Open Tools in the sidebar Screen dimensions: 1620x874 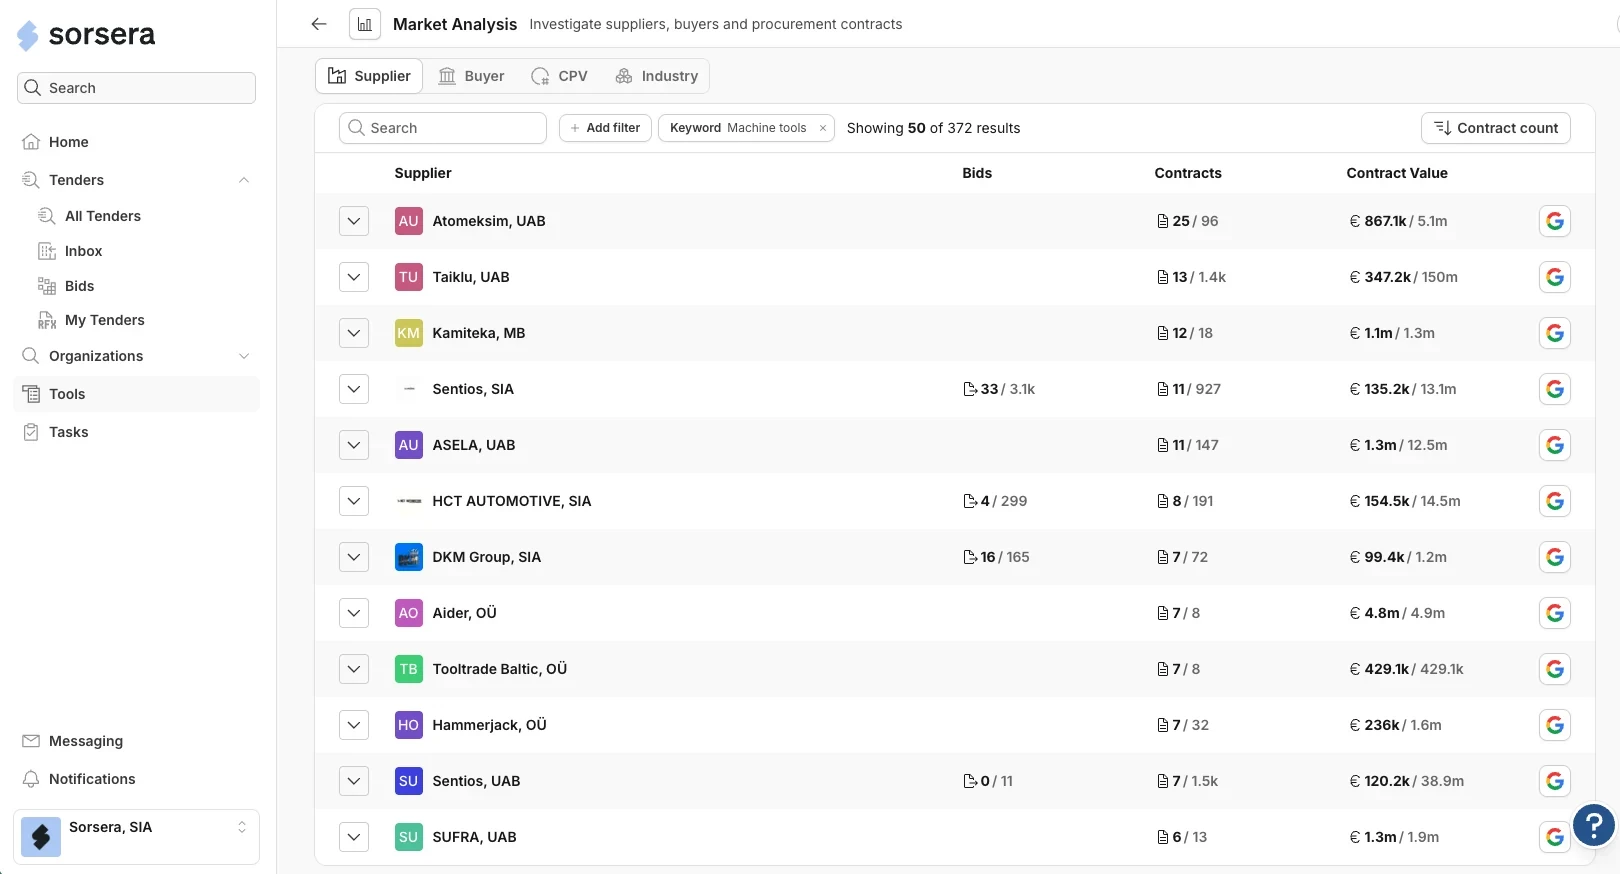coord(136,394)
